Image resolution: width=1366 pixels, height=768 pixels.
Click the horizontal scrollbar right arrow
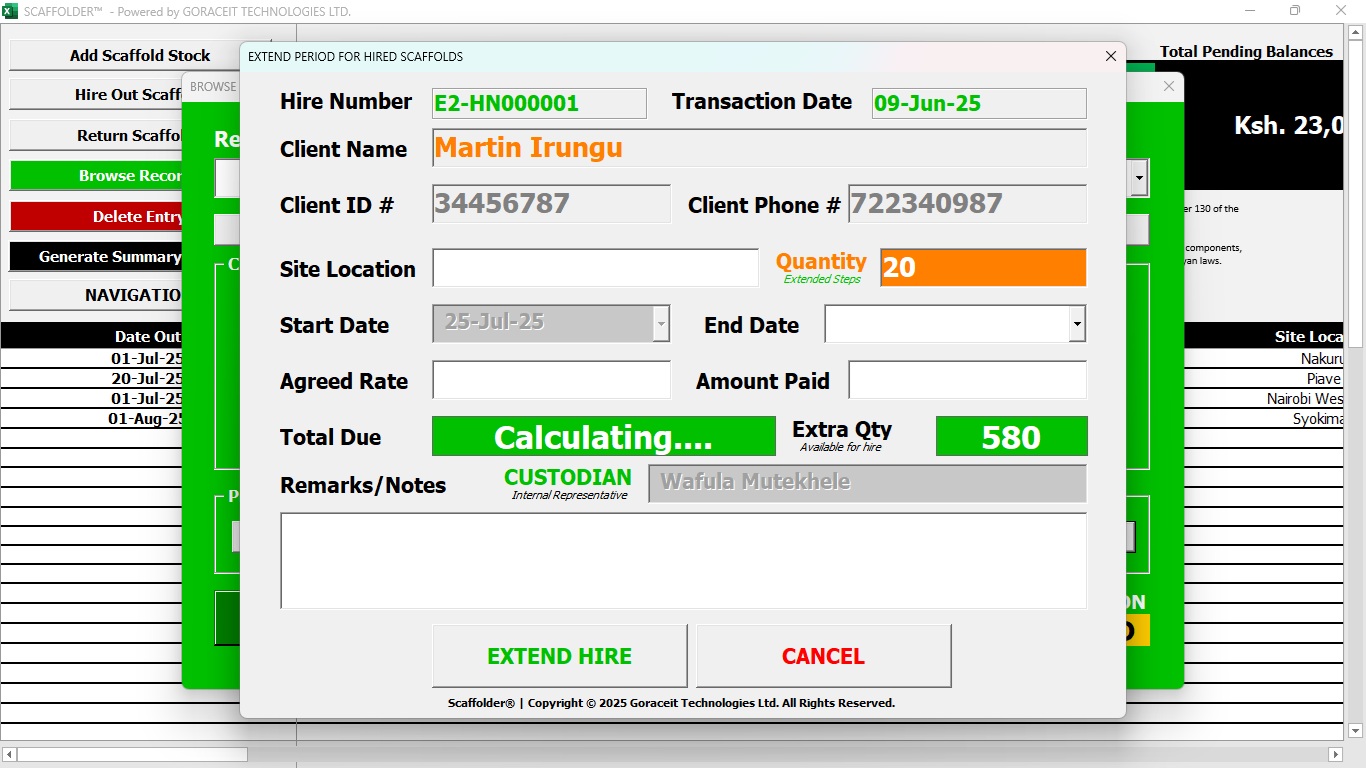point(1335,754)
